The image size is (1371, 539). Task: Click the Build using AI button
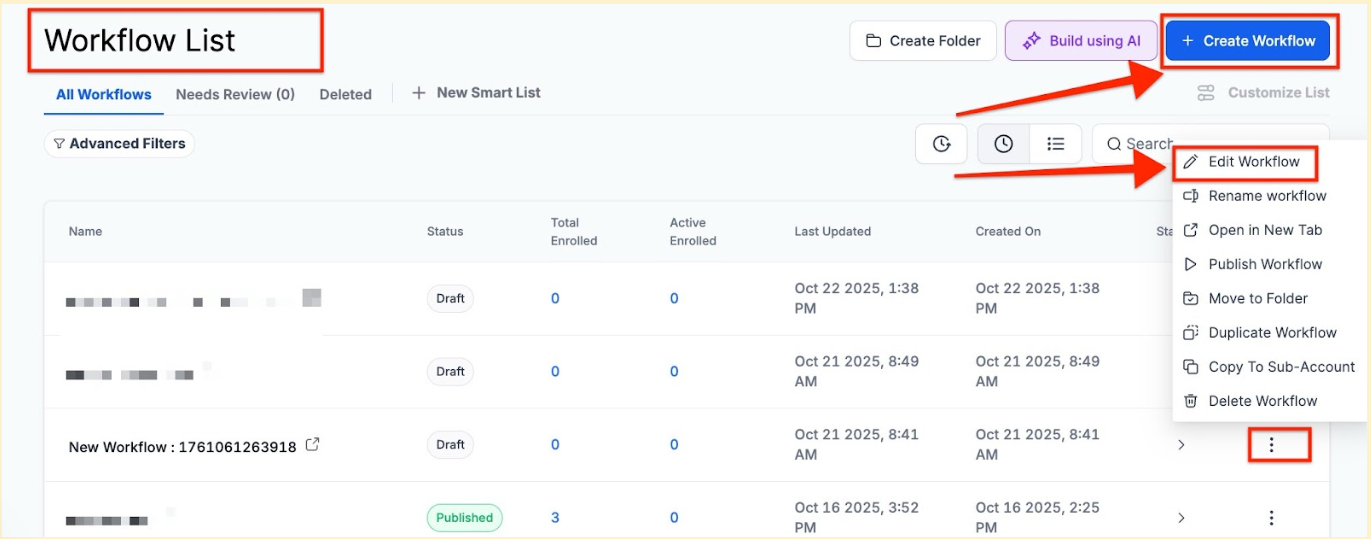click(x=1080, y=41)
